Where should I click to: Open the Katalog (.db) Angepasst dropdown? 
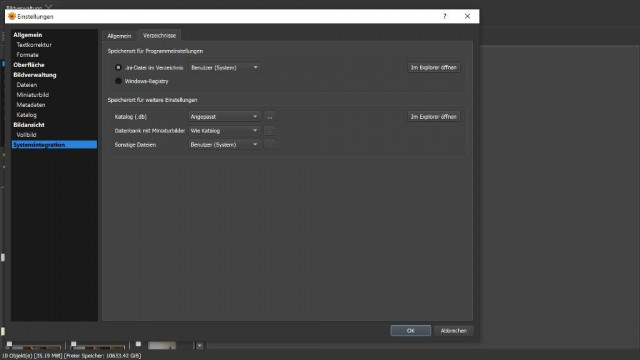click(x=224, y=117)
